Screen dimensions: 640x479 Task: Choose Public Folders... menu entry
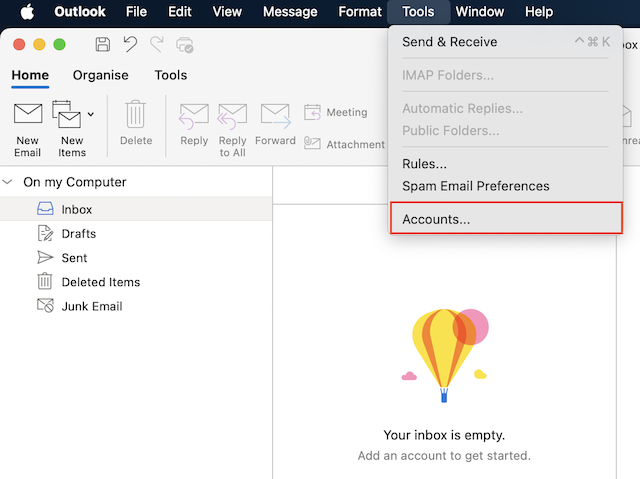click(506, 131)
